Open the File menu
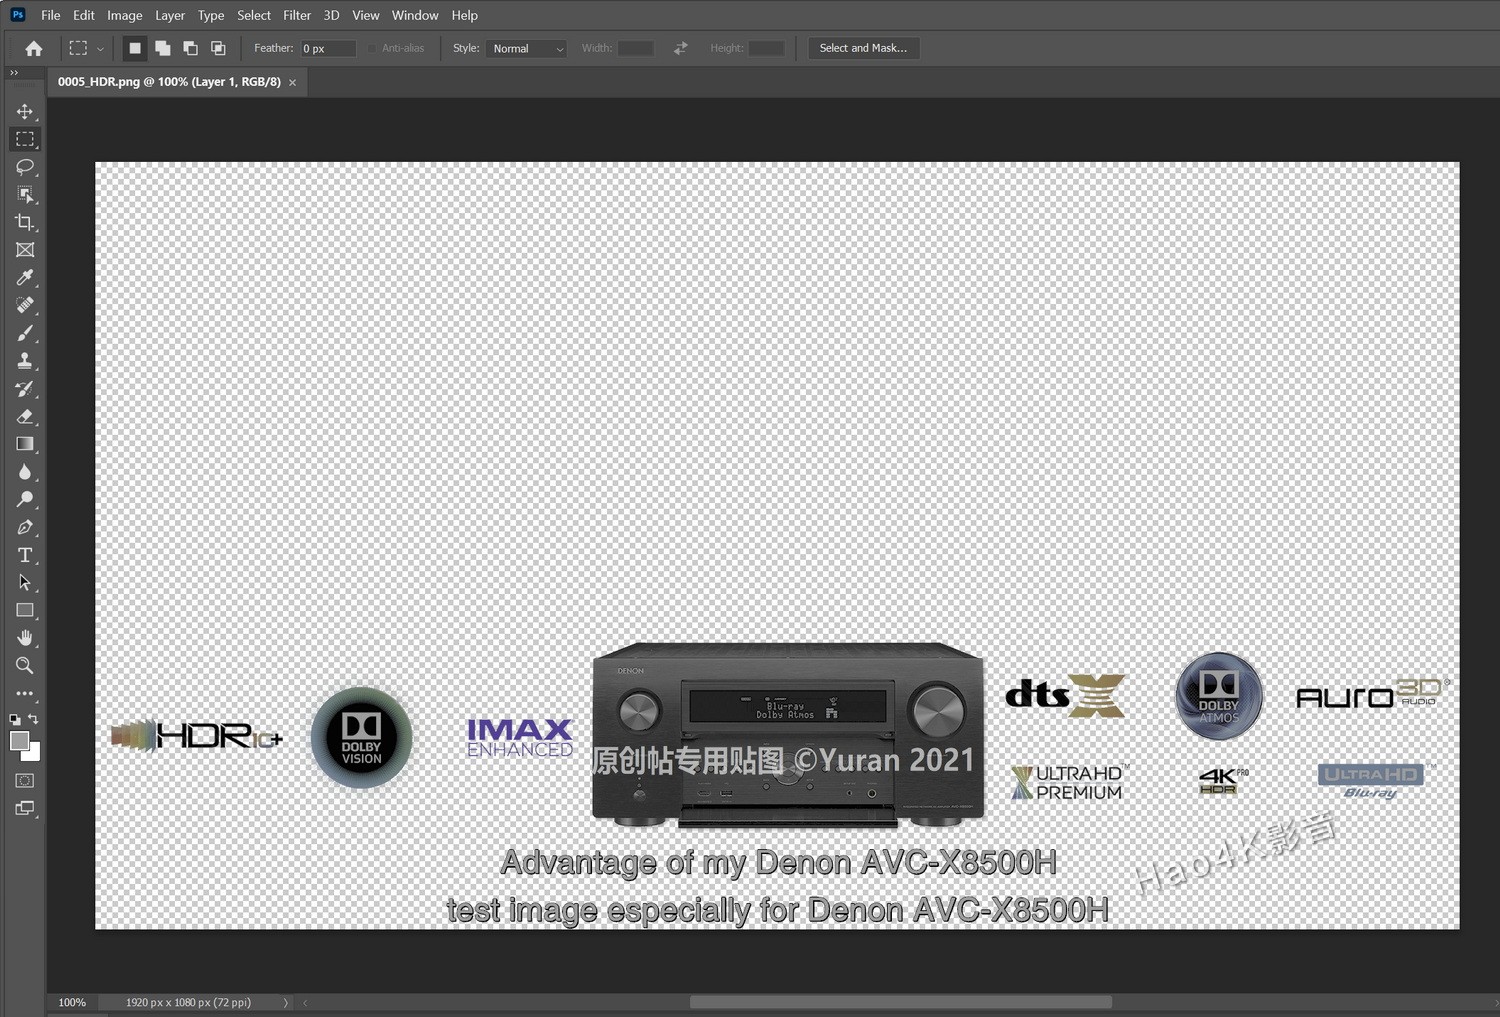1500x1017 pixels. point(51,15)
